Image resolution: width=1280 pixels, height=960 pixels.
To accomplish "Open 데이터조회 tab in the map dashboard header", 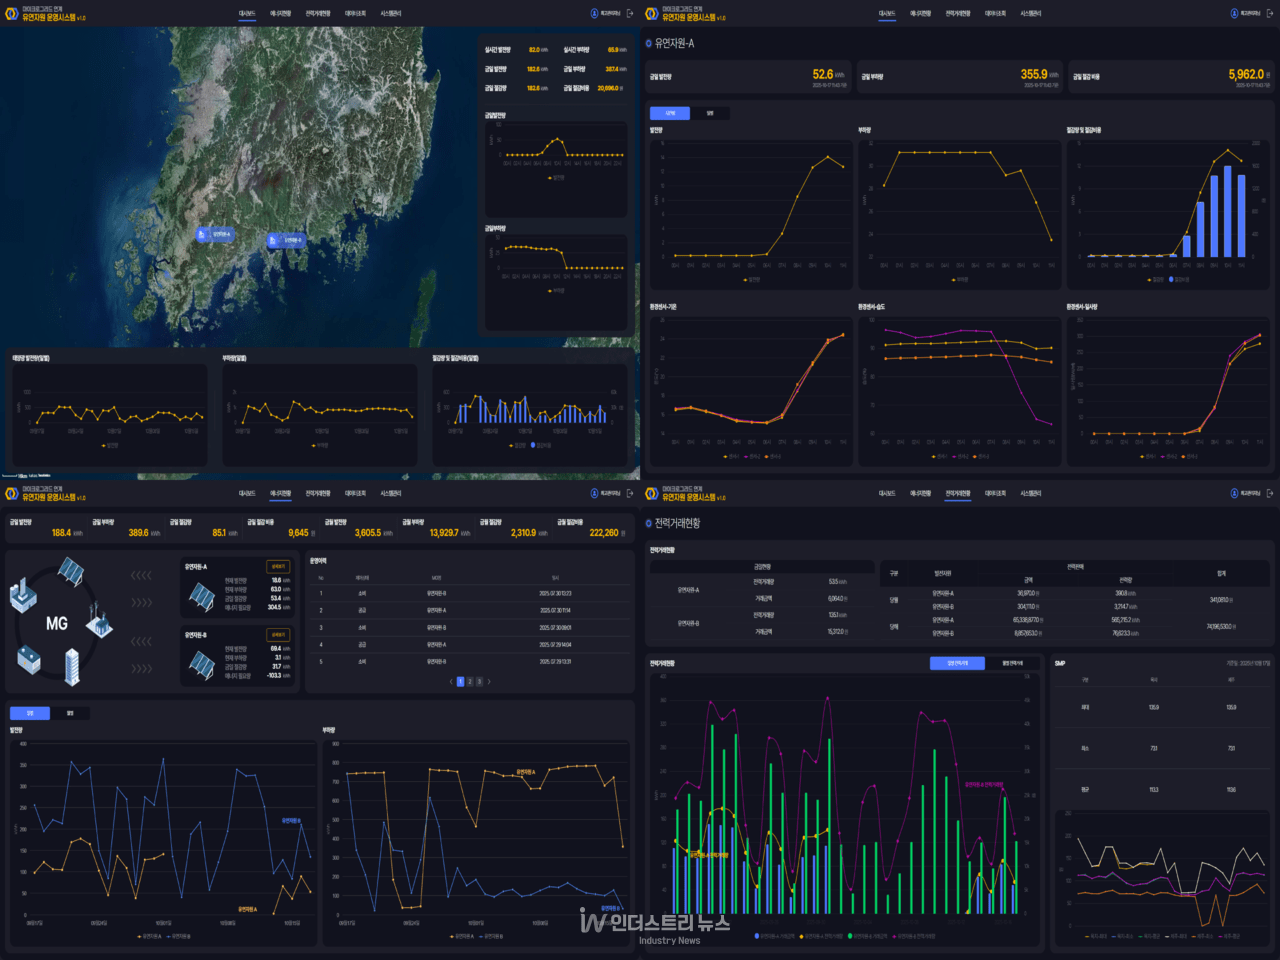I will coord(355,14).
